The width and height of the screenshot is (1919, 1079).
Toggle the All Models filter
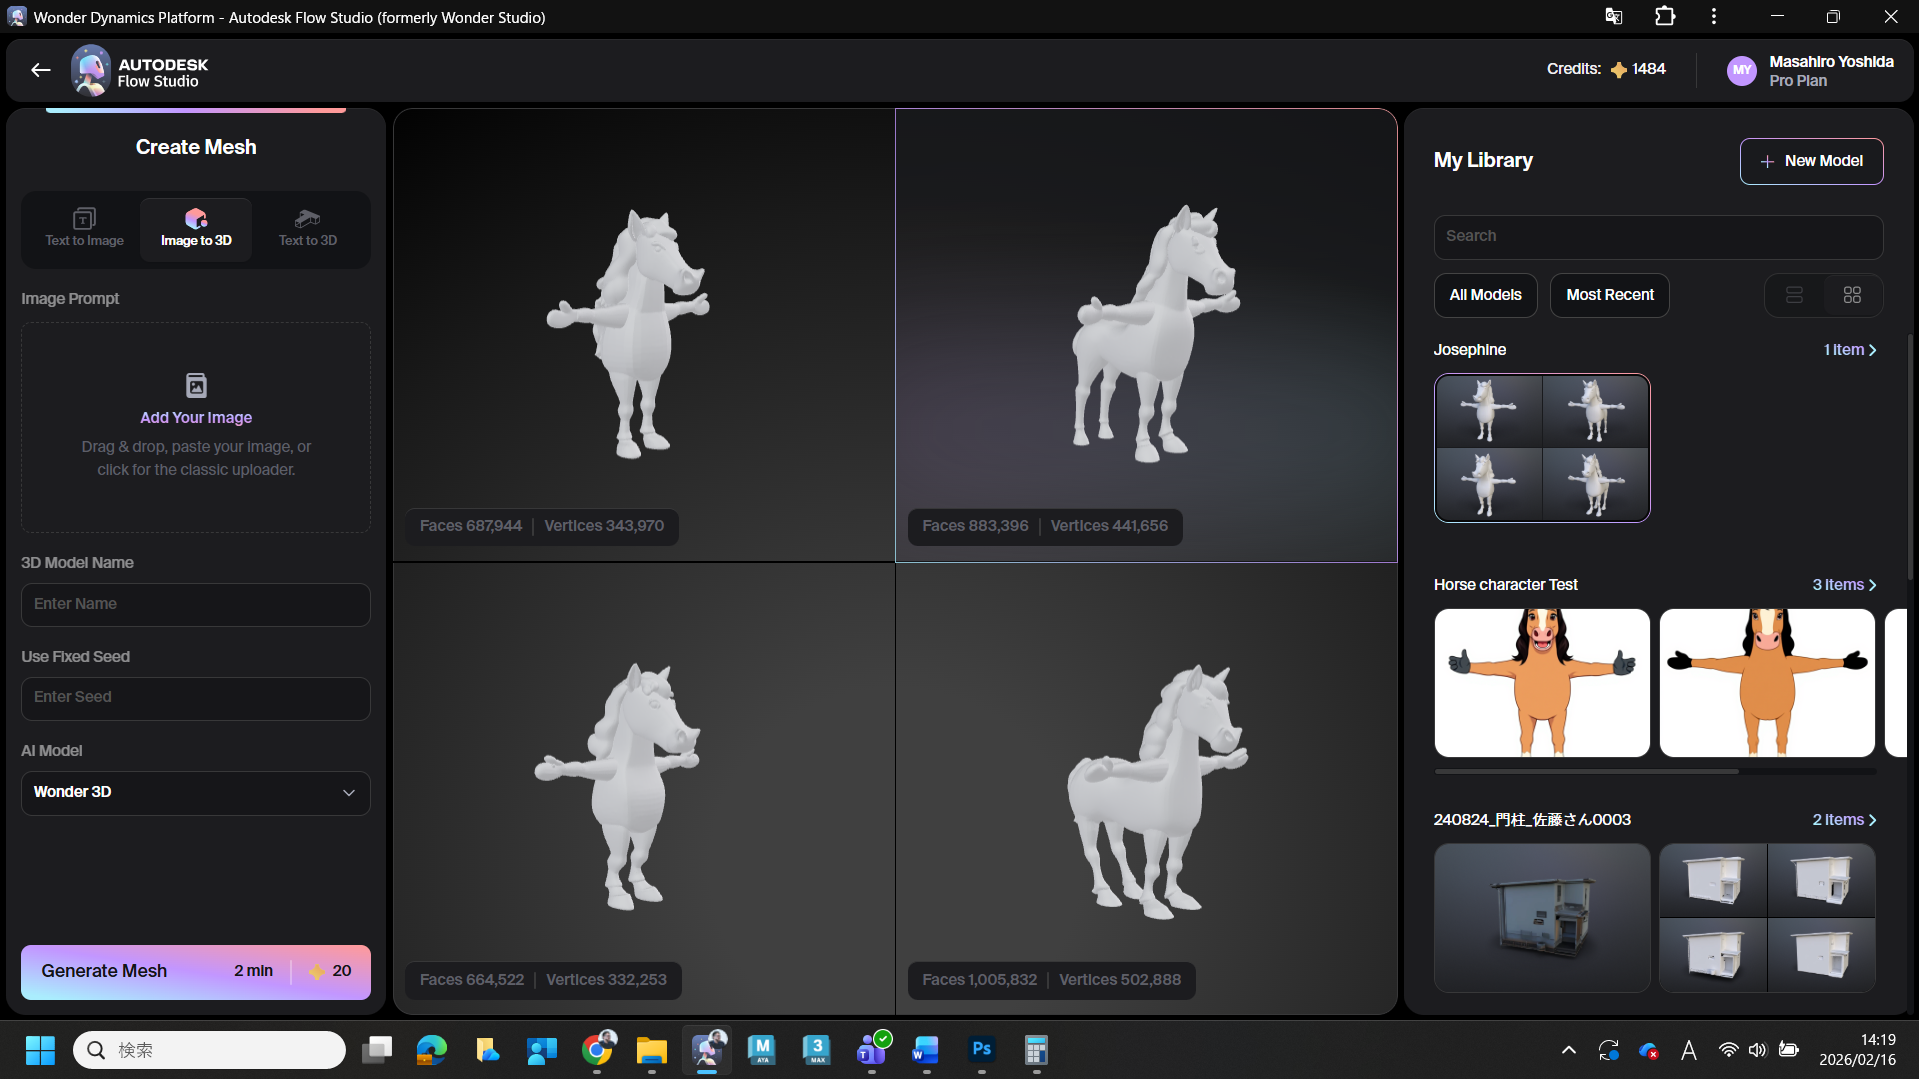tap(1485, 295)
